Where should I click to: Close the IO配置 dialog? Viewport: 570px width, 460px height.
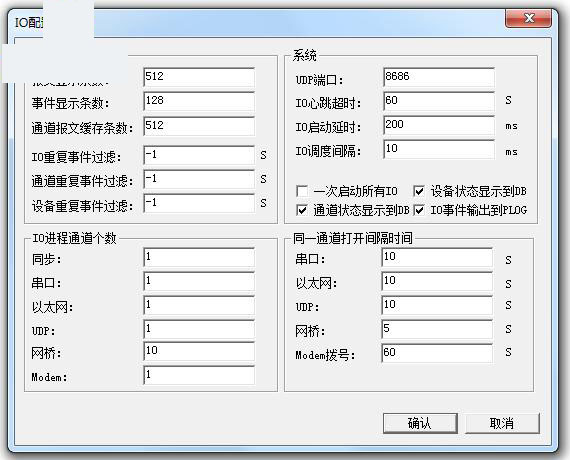tap(529, 18)
